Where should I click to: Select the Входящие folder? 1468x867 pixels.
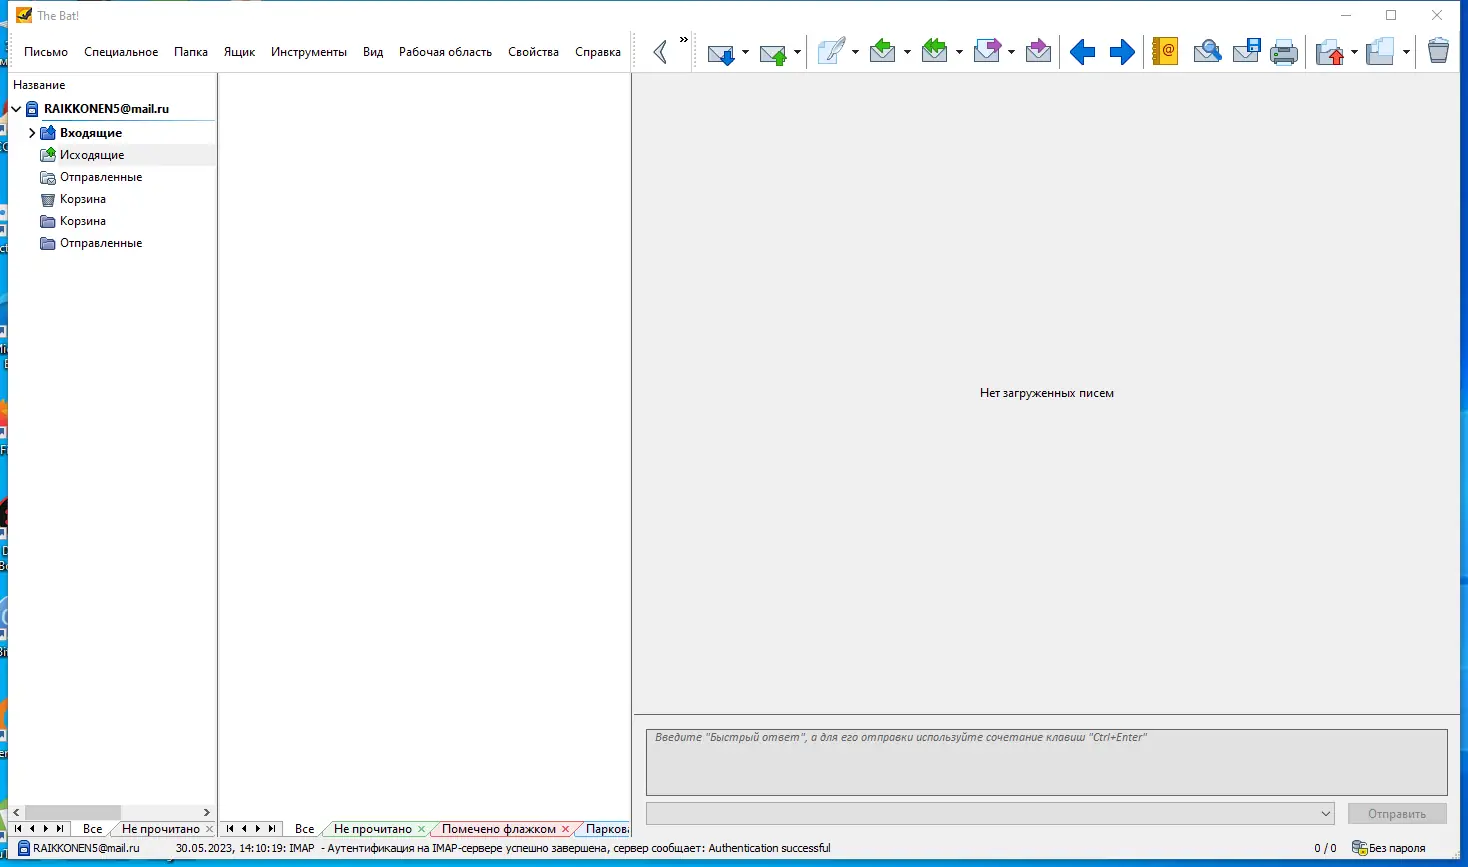point(91,133)
